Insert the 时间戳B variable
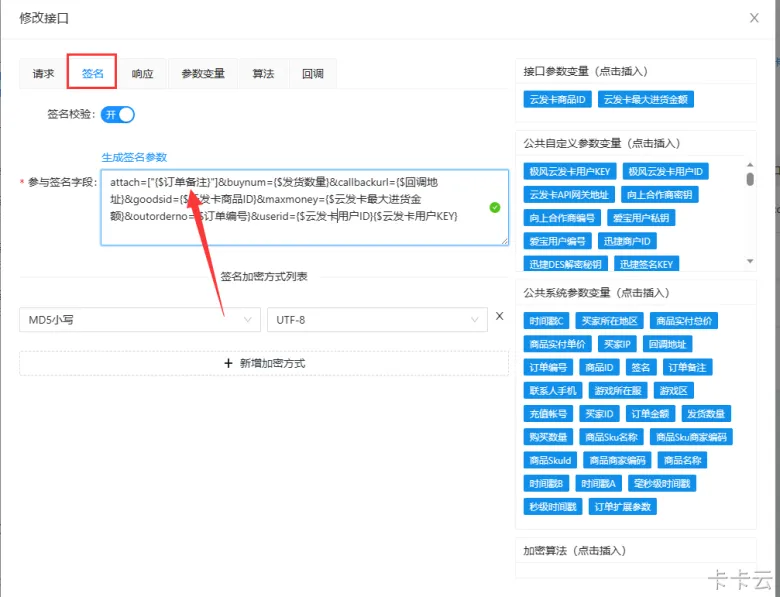 [546, 483]
